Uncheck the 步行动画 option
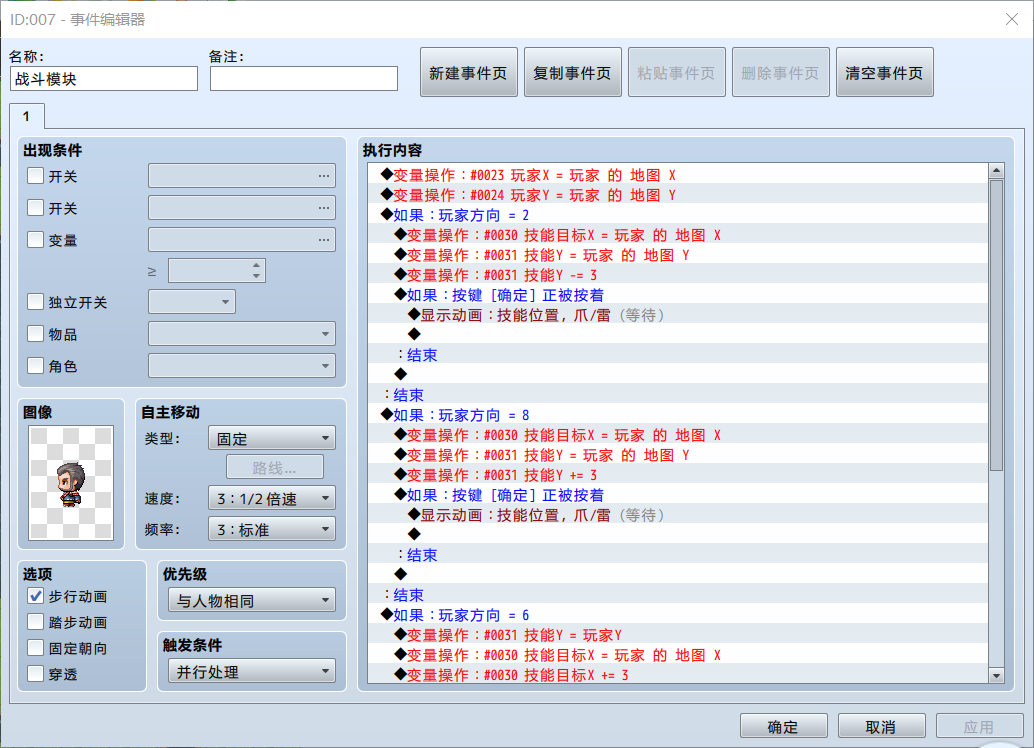The height and width of the screenshot is (748, 1034). (36, 596)
